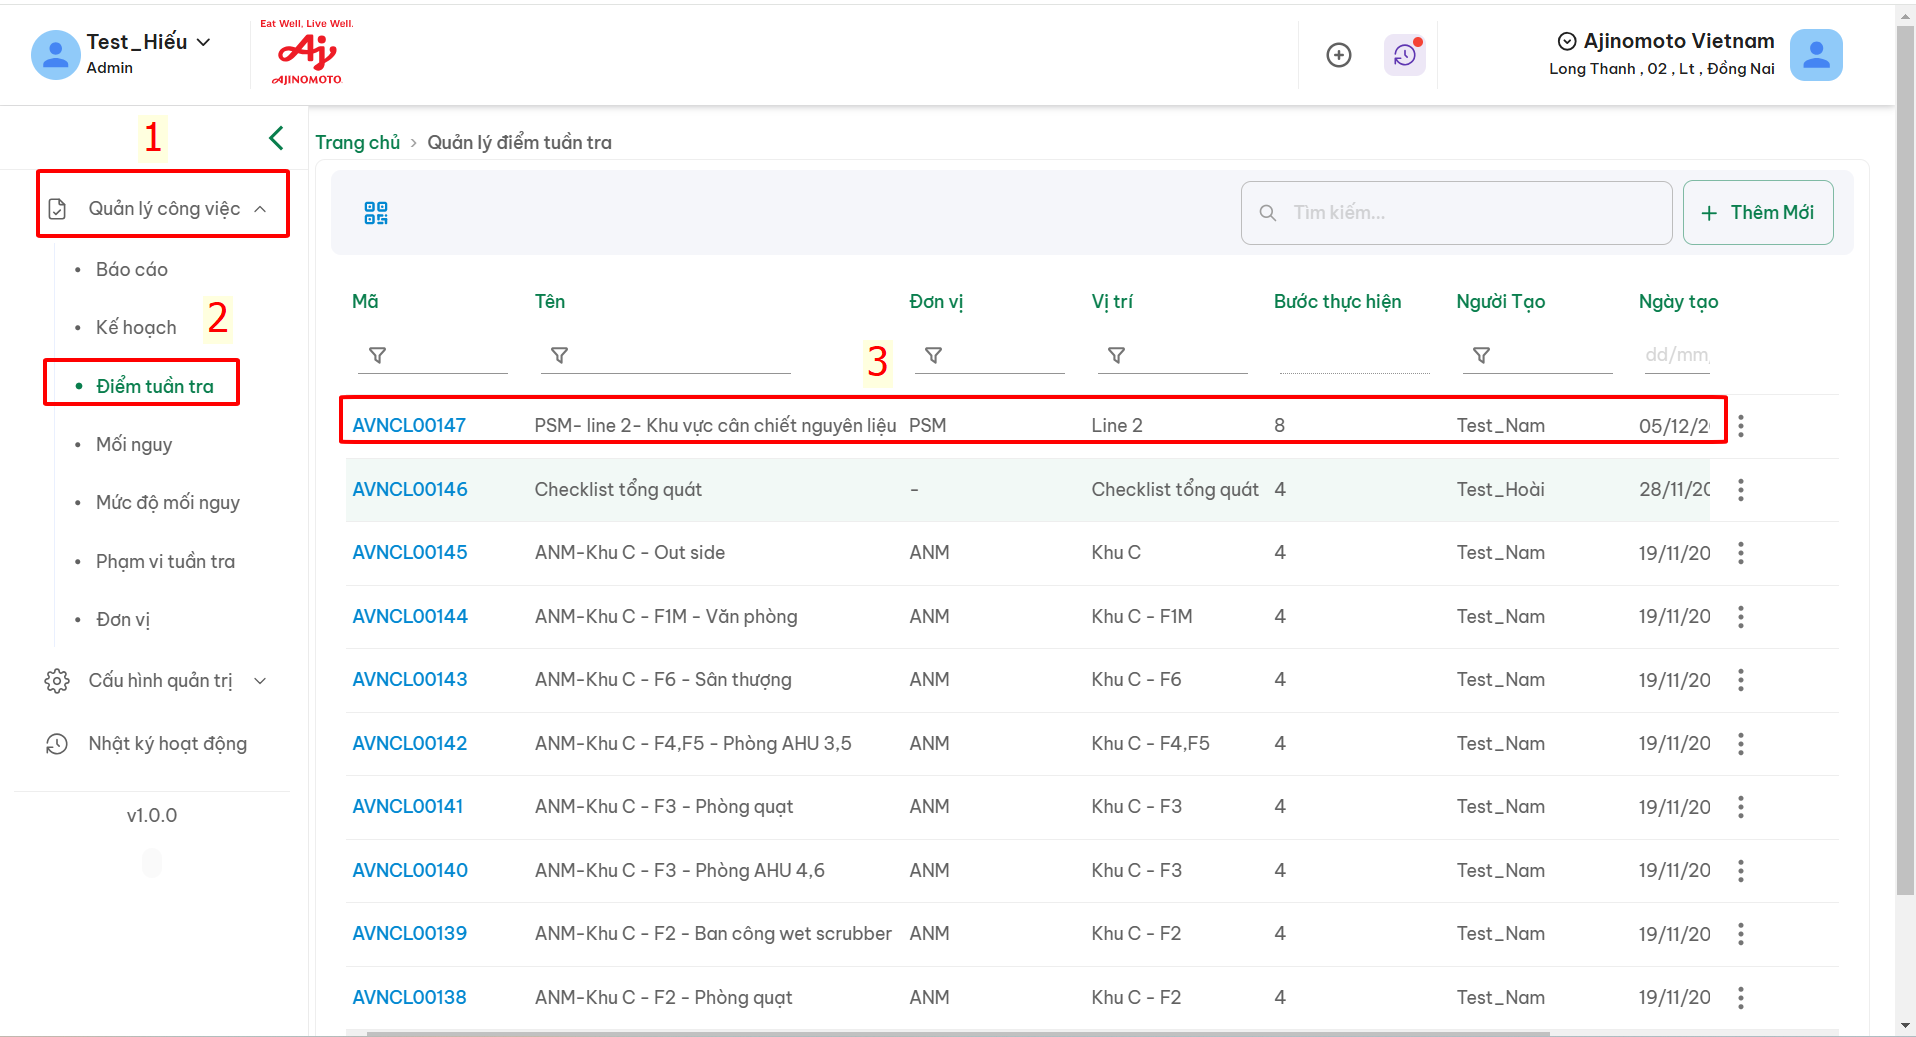Open row menu for AVNCL00147
This screenshot has height=1037, width=1916.
(x=1741, y=426)
